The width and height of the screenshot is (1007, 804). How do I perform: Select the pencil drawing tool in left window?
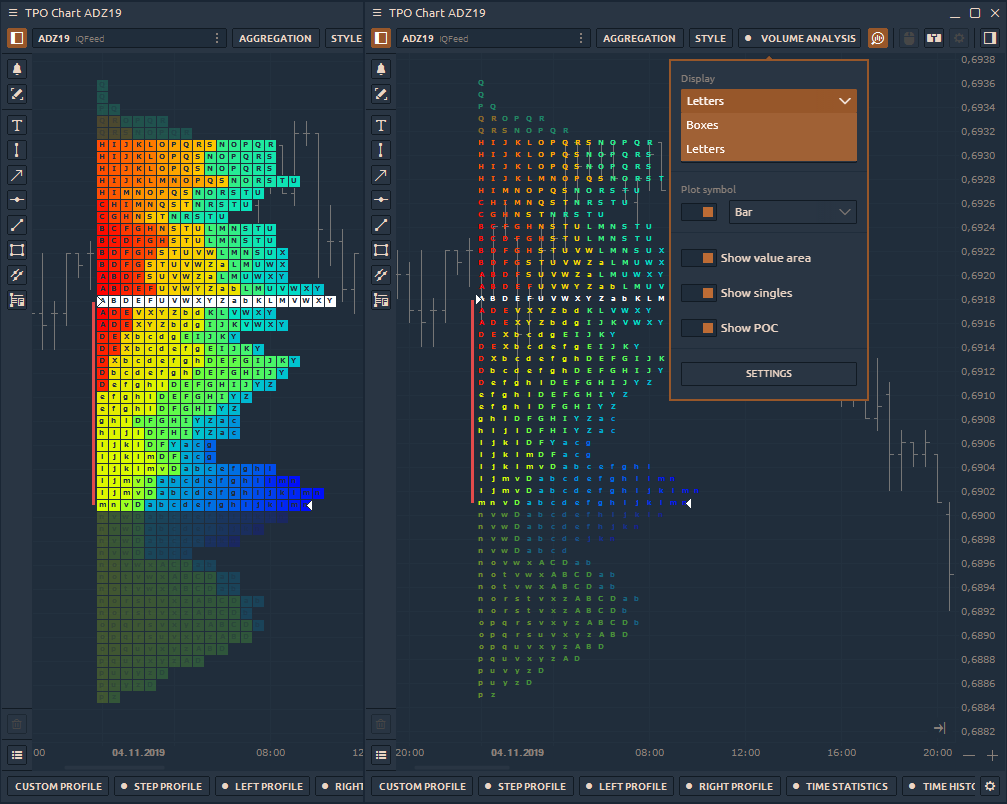tap(17, 94)
